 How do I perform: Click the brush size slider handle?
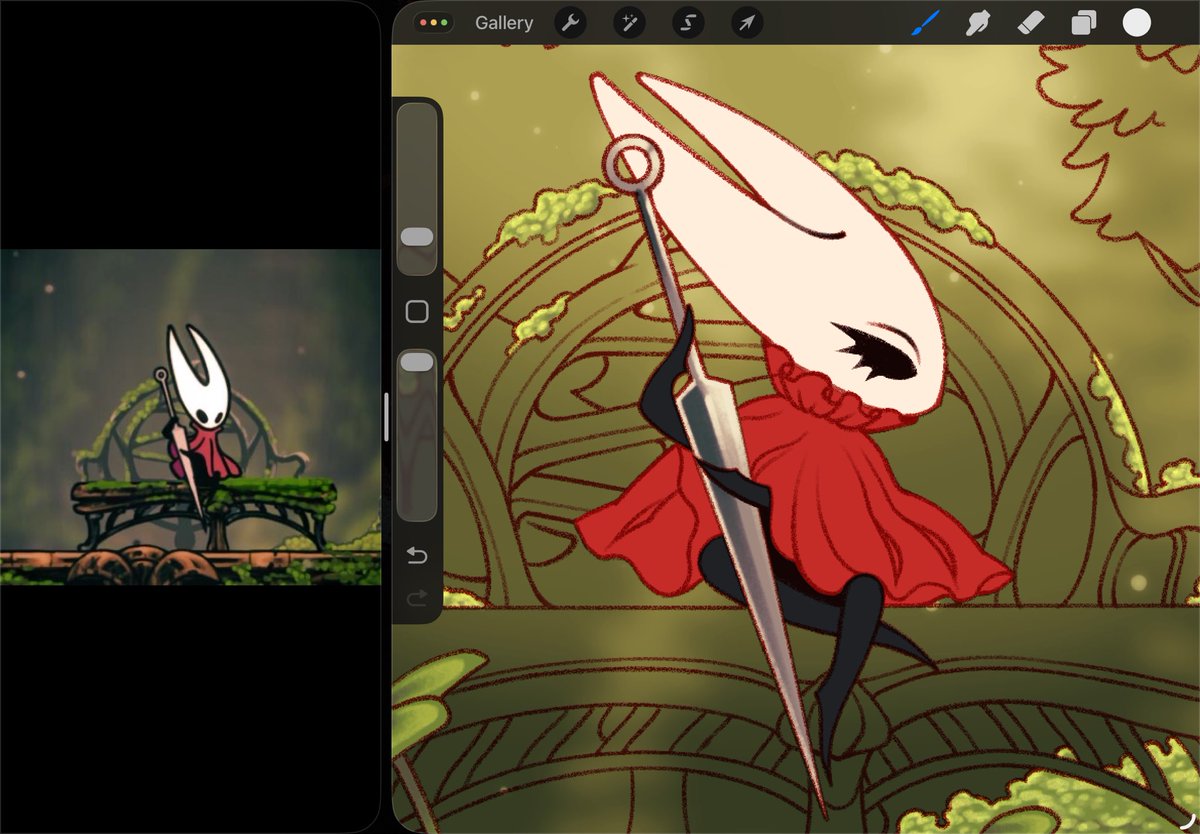pos(417,237)
